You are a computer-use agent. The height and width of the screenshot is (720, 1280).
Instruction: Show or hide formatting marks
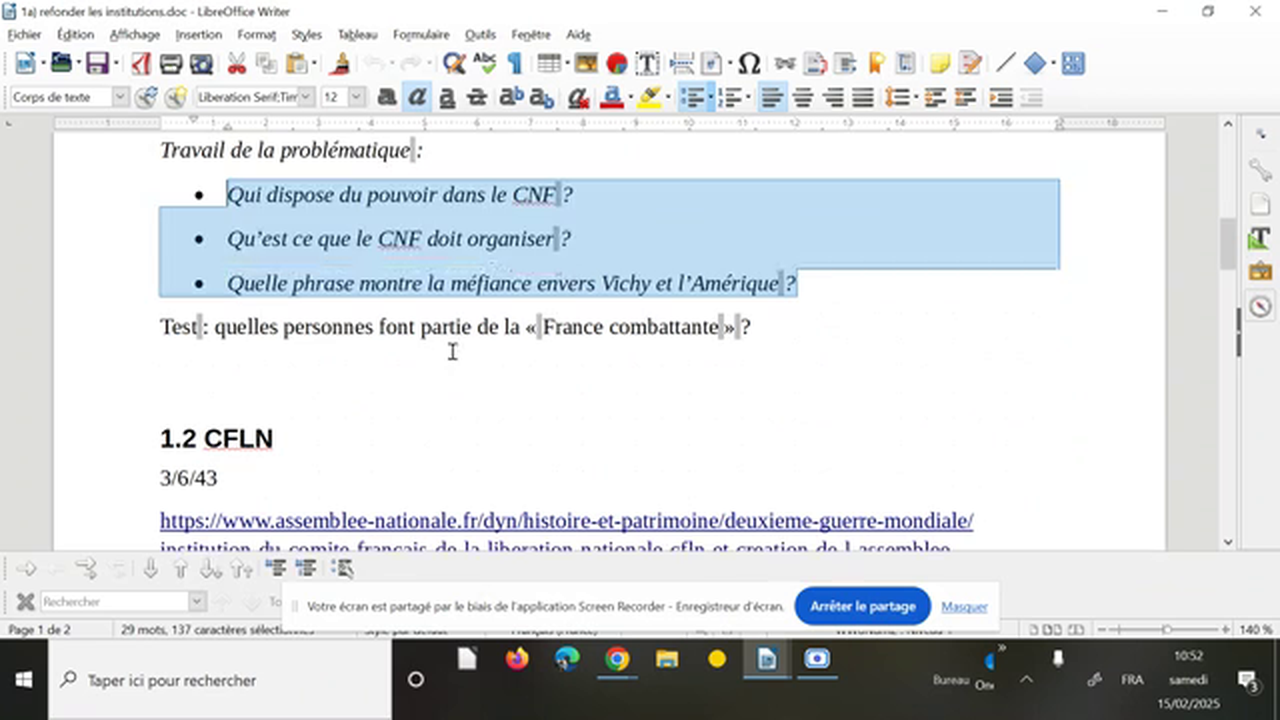(x=515, y=63)
